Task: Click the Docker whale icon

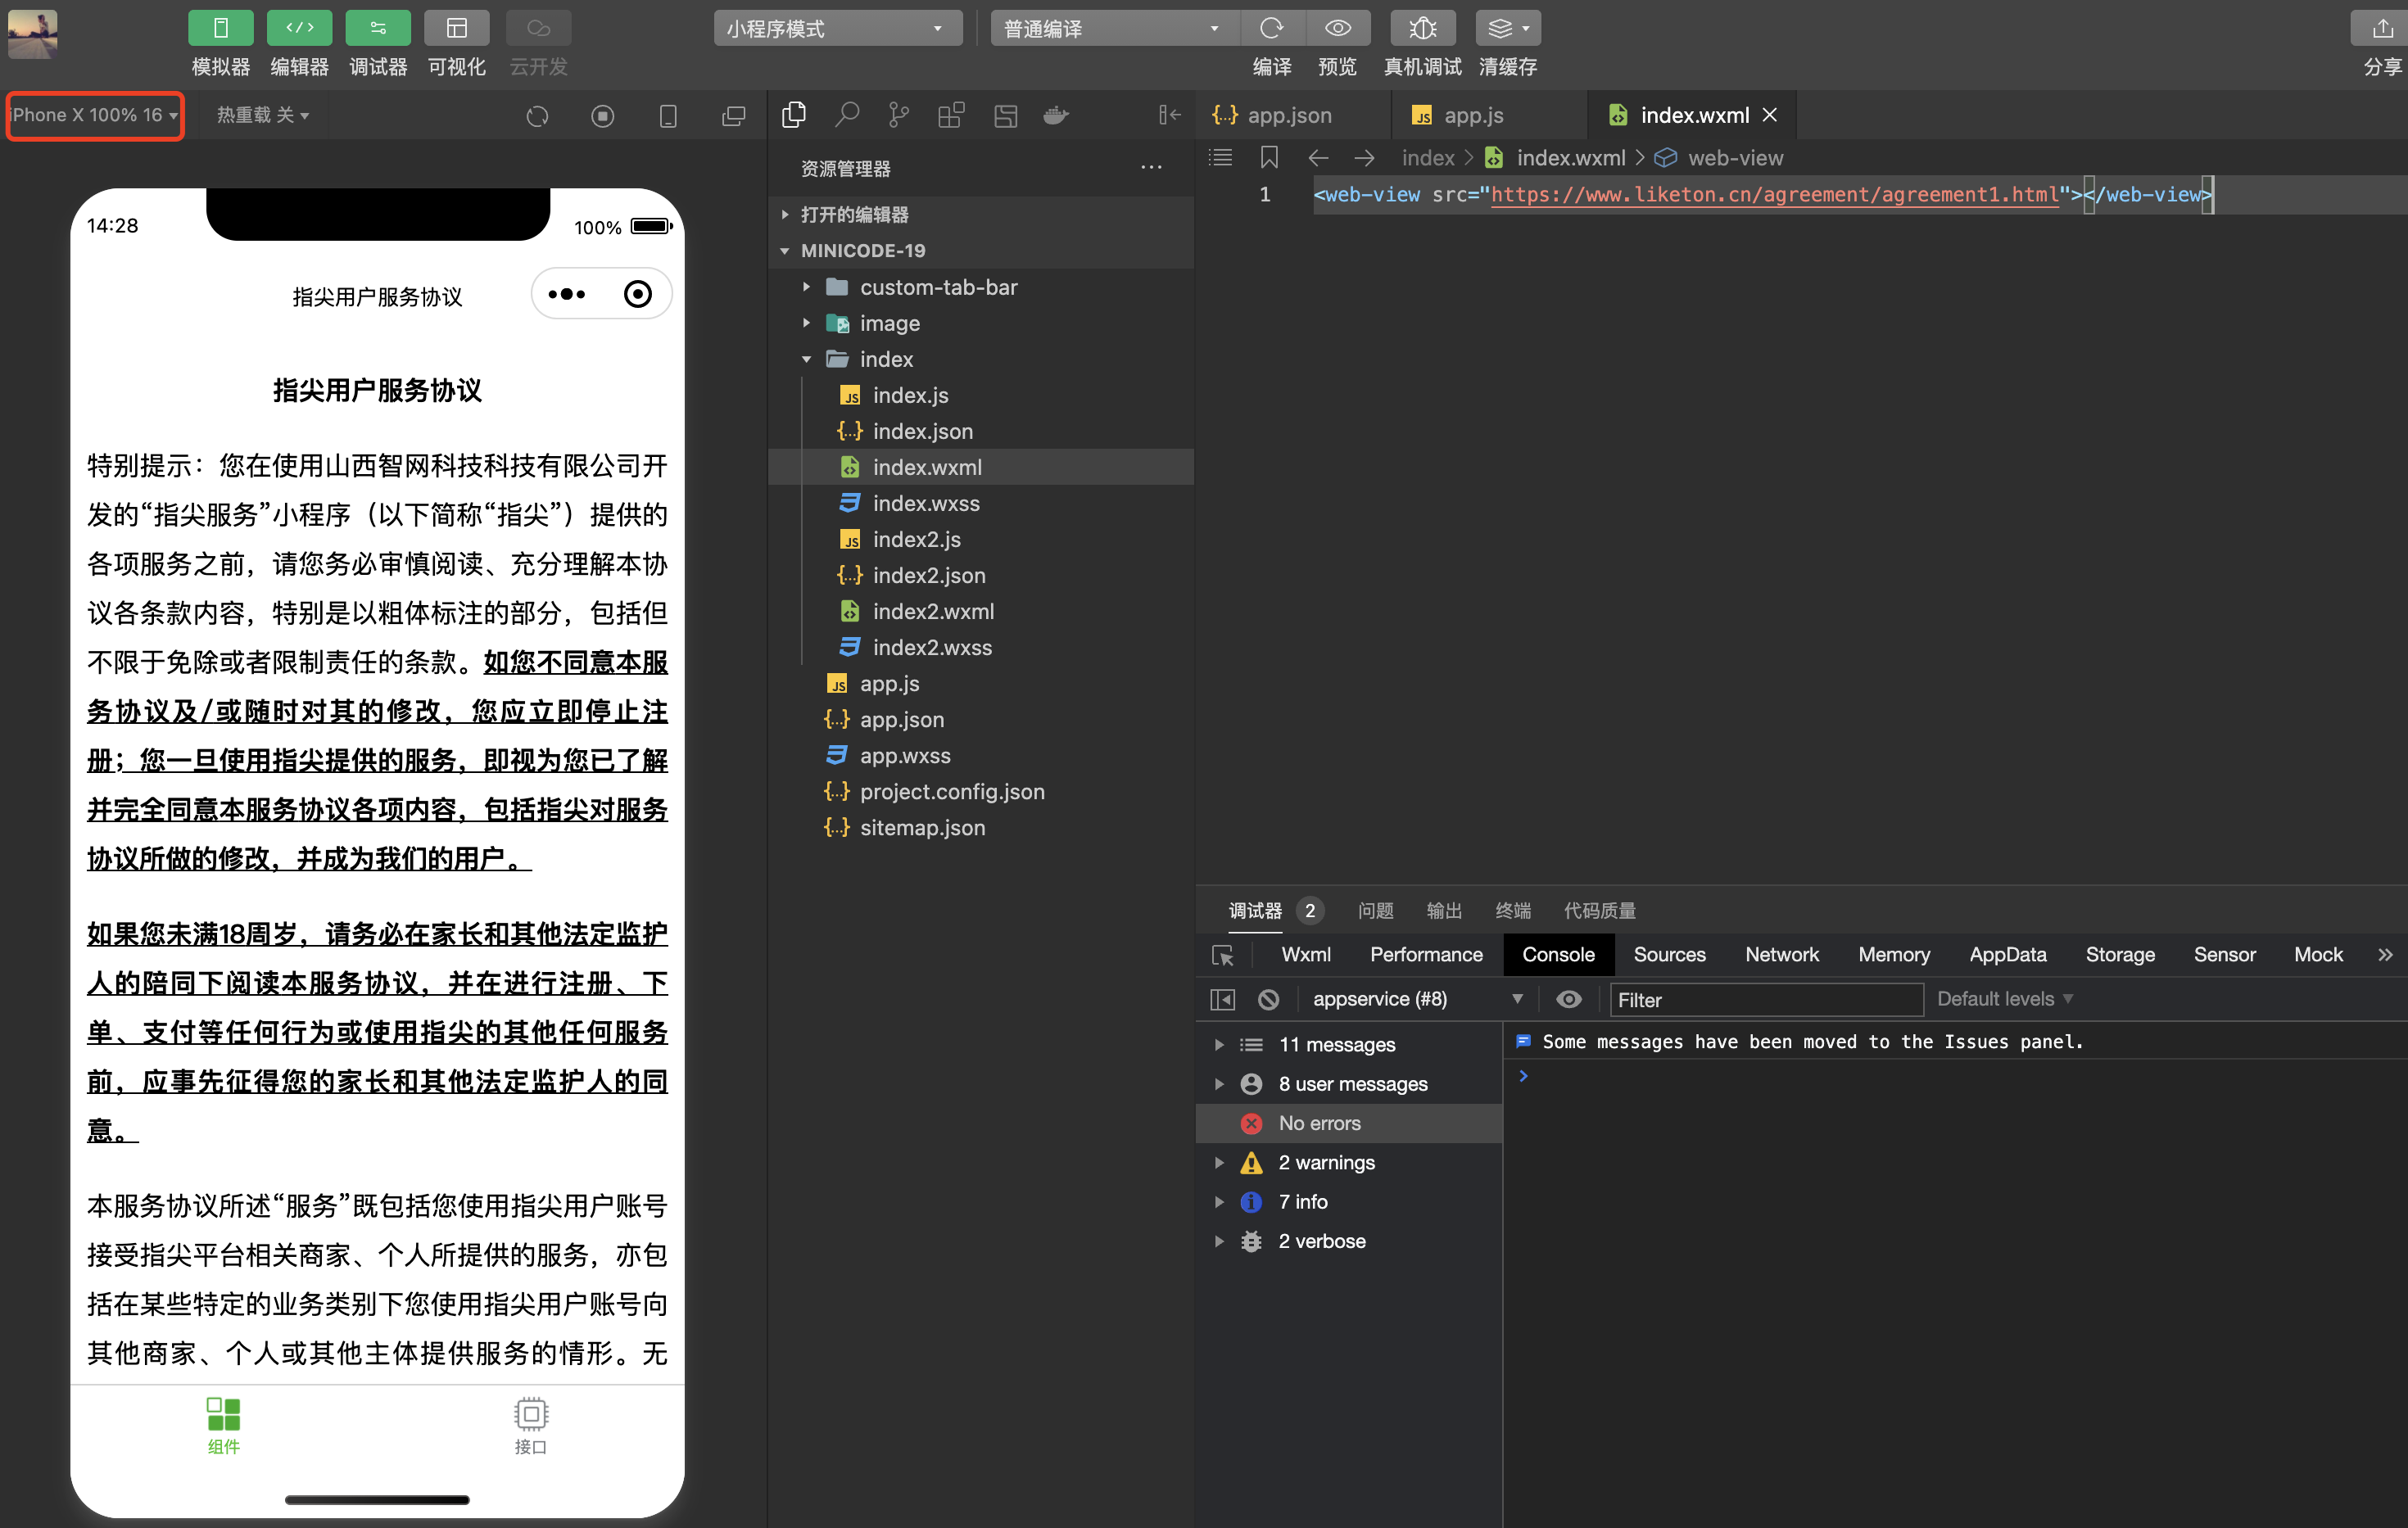Action: (1056, 115)
